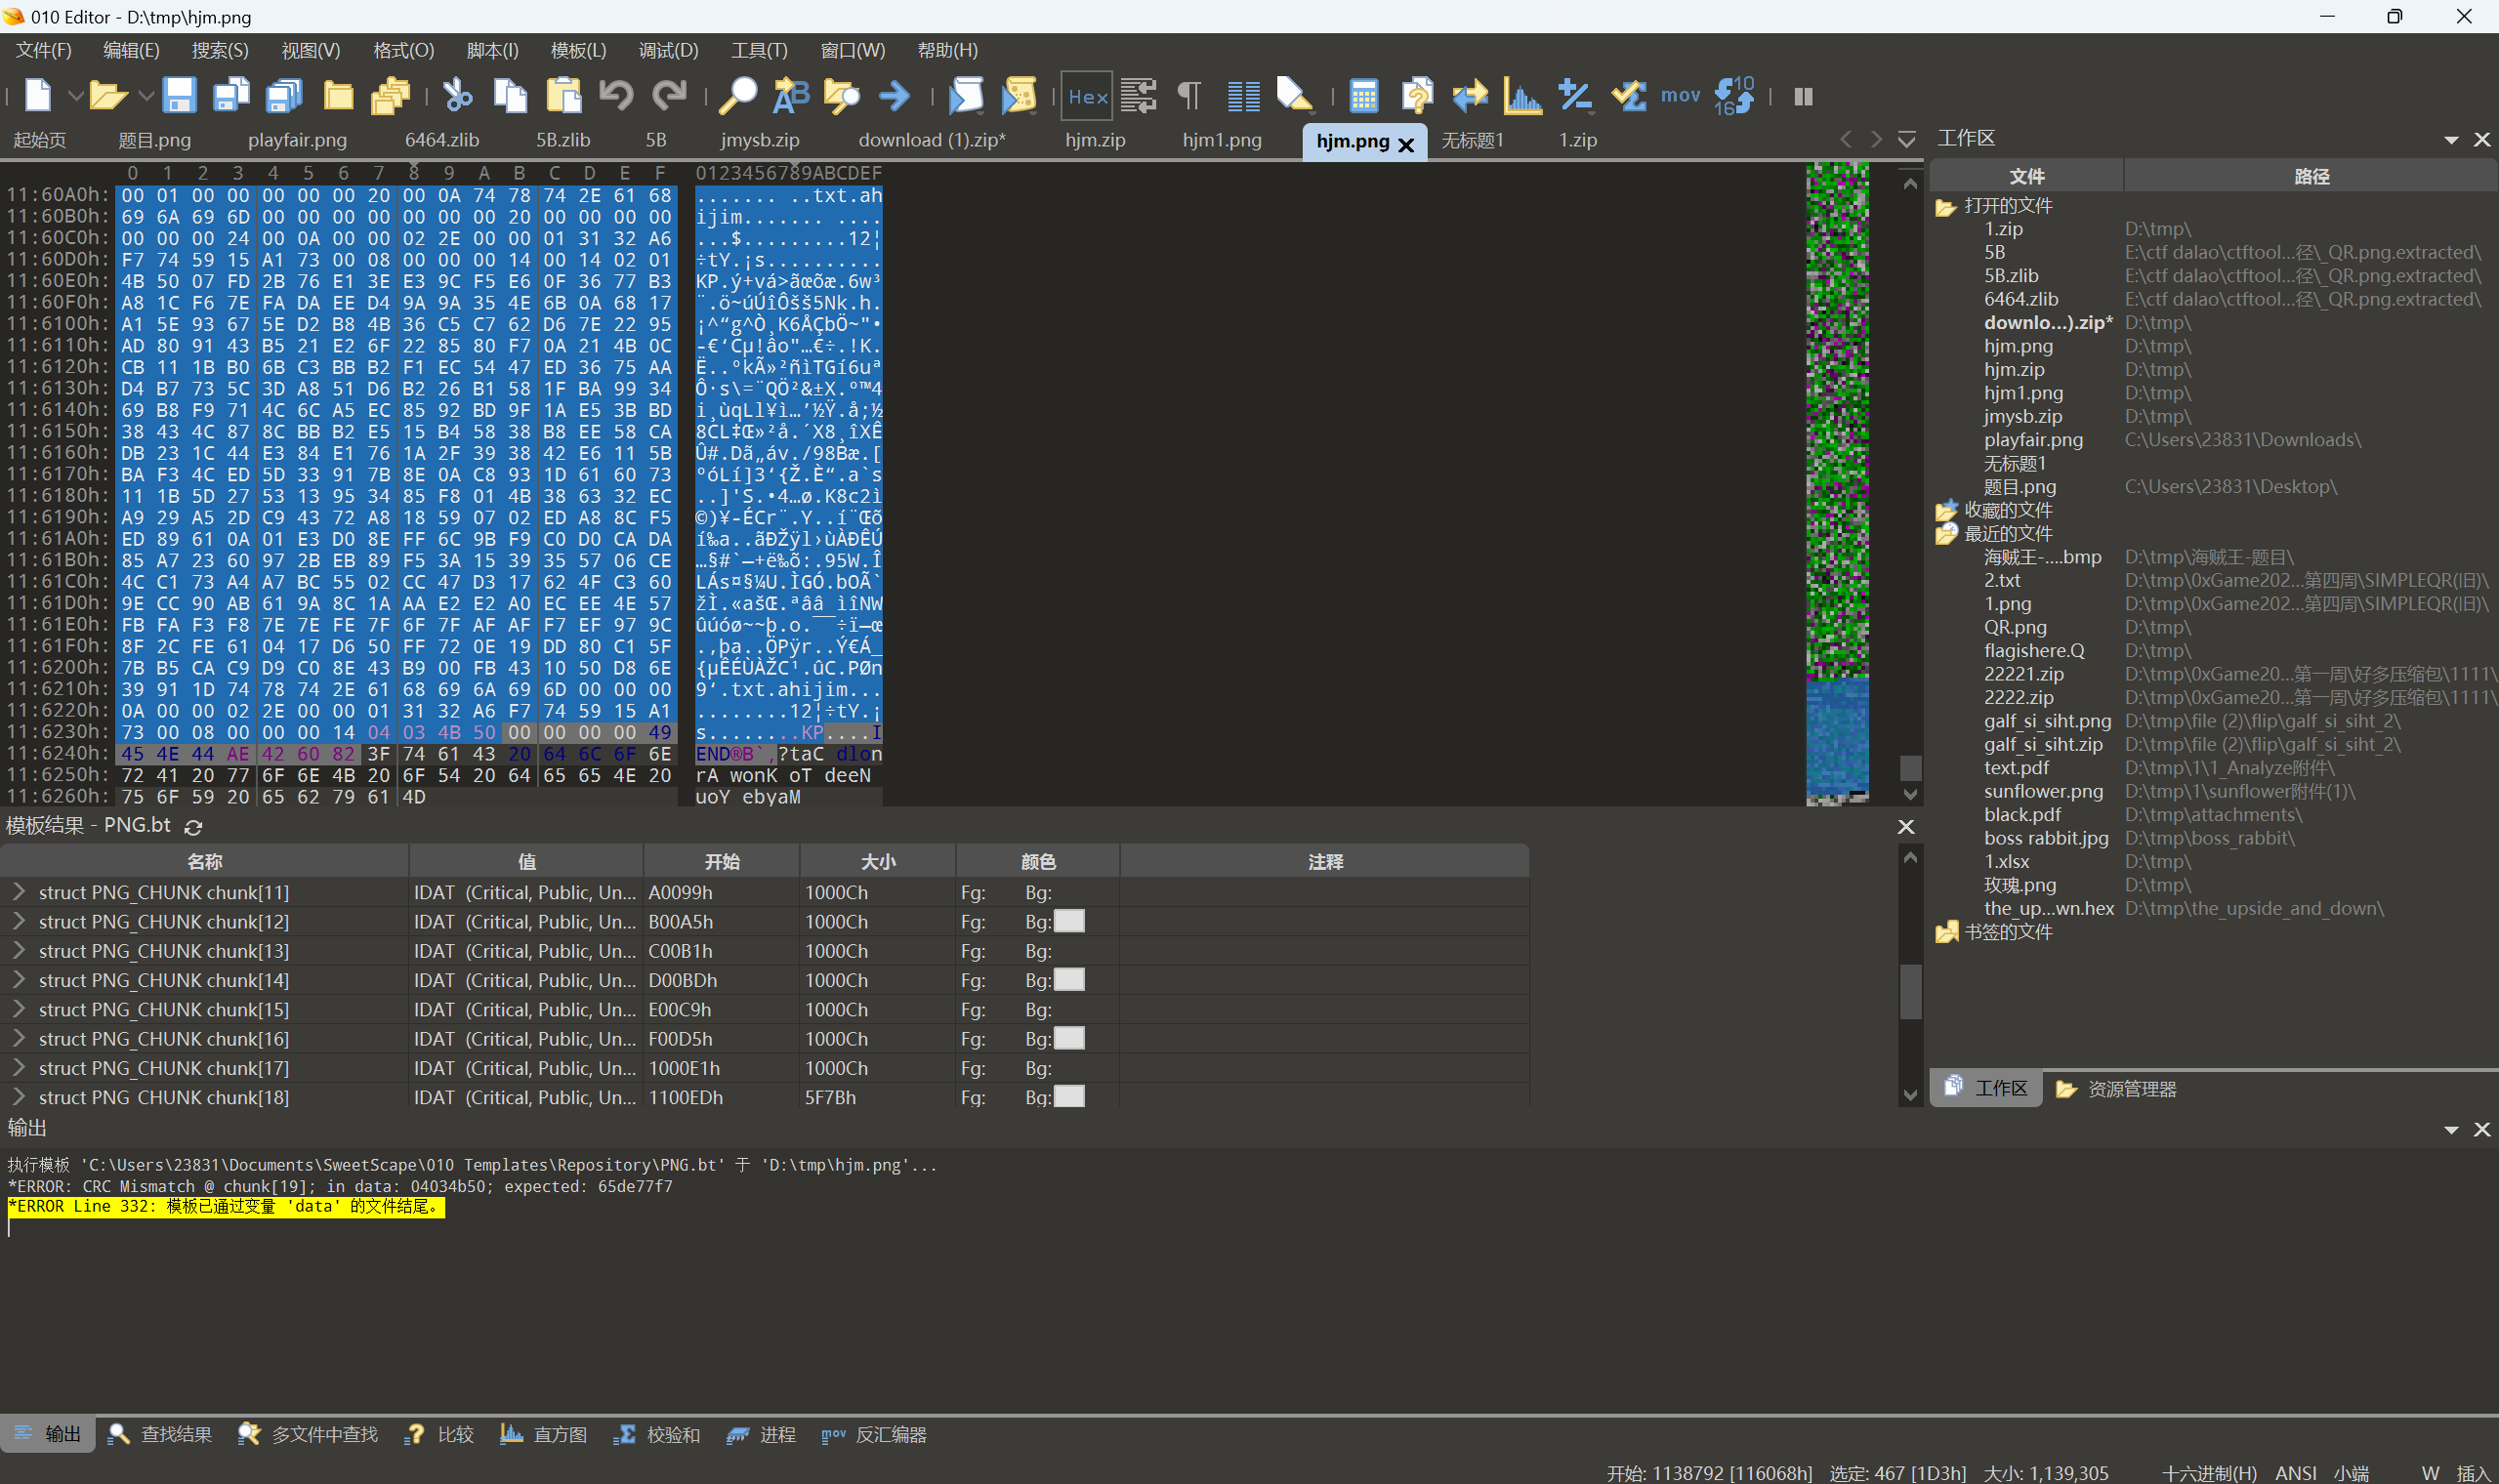The width and height of the screenshot is (2499, 1484).
Task: Click the hex view minimap overview
Action: coord(1837,483)
